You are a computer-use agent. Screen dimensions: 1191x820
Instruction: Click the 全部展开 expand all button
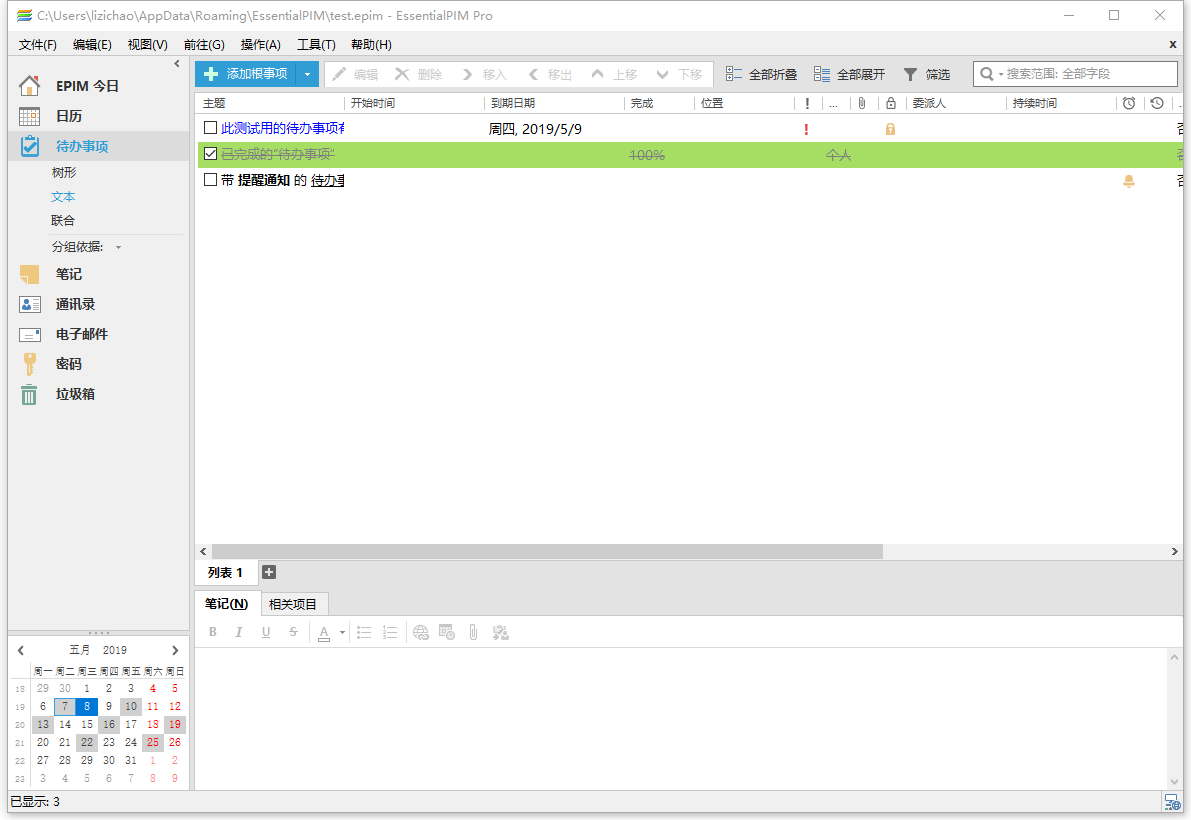[849, 75]
